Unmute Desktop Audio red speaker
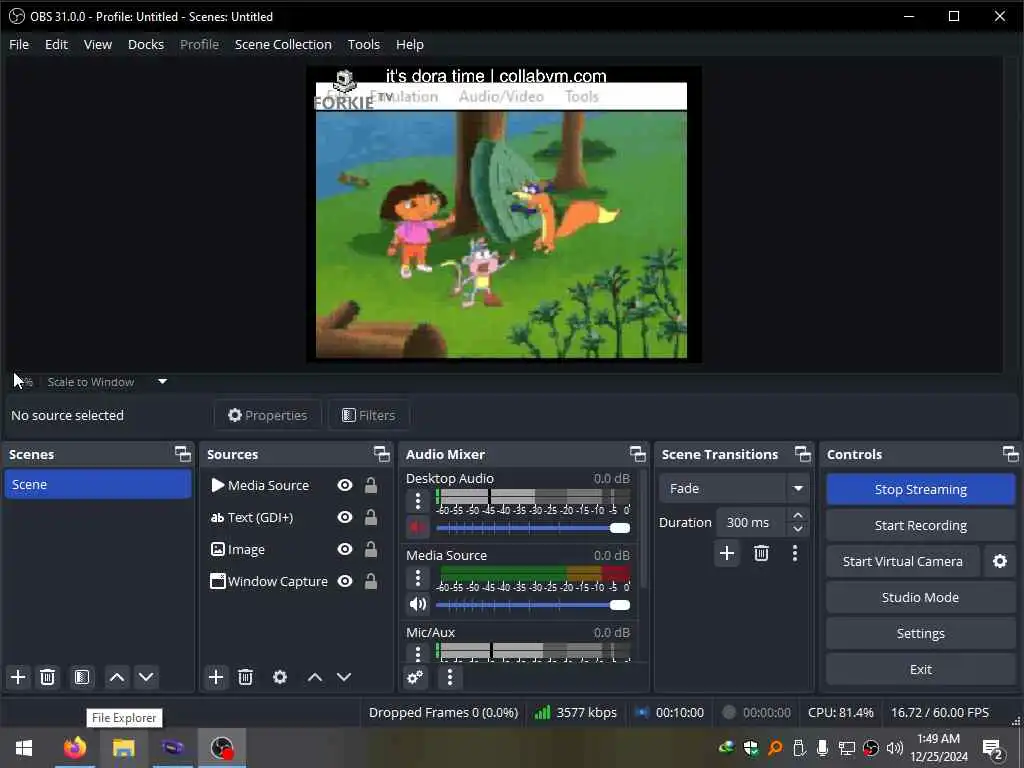1024x768 pixels. (x=418, y=527)
